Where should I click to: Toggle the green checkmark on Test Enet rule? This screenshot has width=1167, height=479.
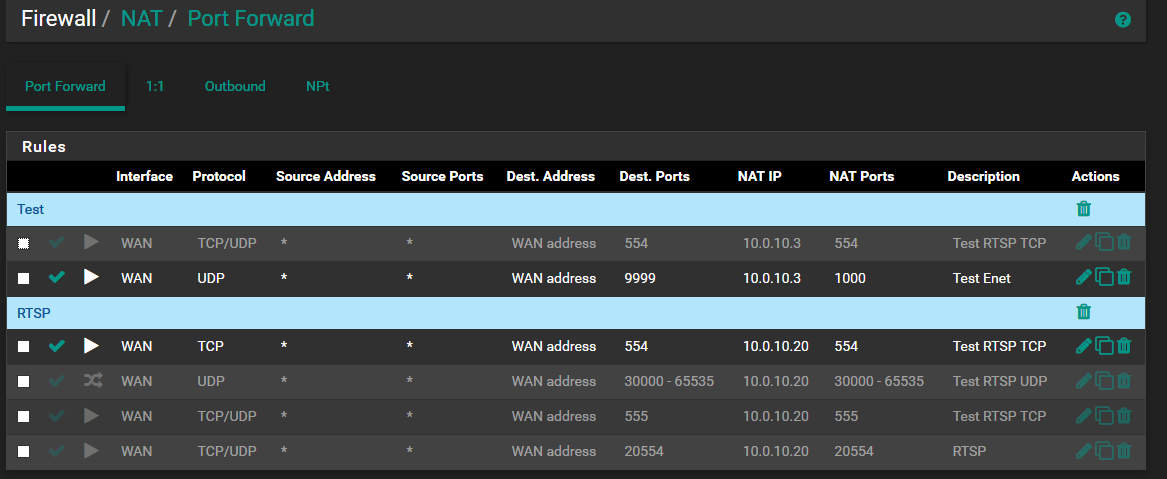tap(57, 277)
